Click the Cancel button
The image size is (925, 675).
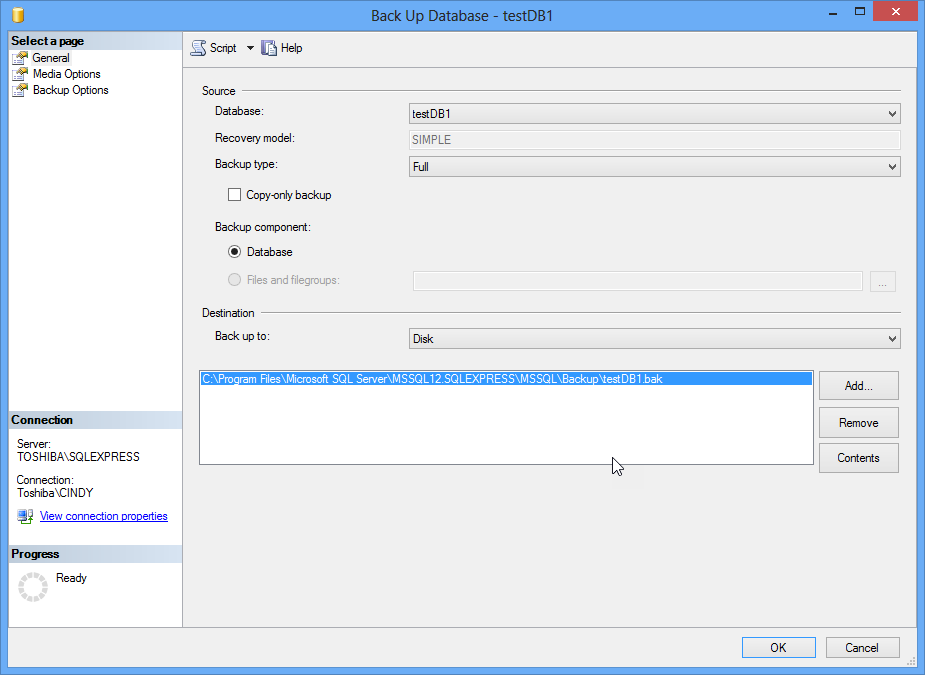[862, 647]
